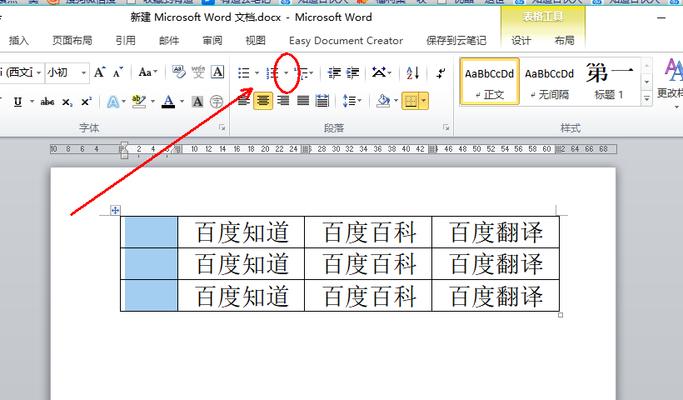Decrease the paragraph indent
Image resolution: width=683 pixels, height=400 pixels.
coord(335,73)
